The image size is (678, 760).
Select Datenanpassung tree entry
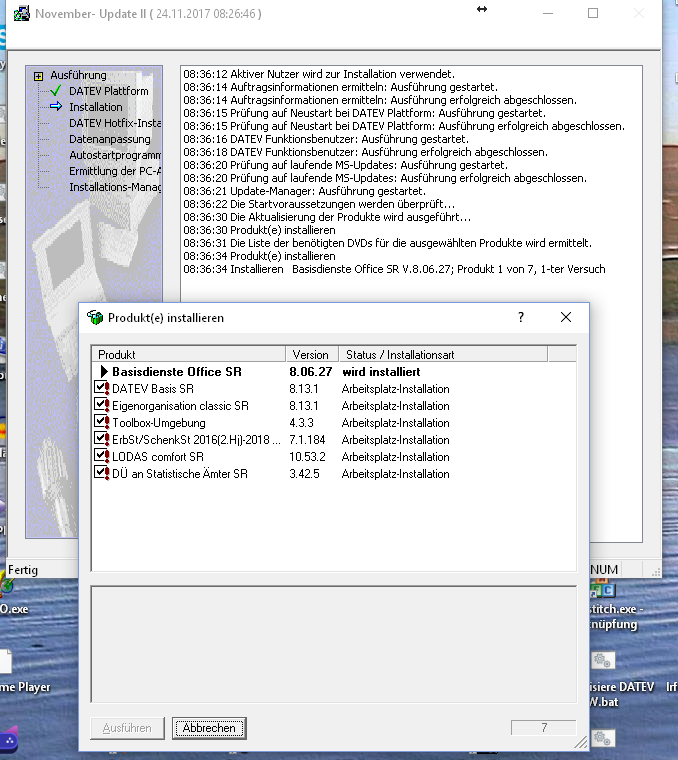(x=110, y=139)
